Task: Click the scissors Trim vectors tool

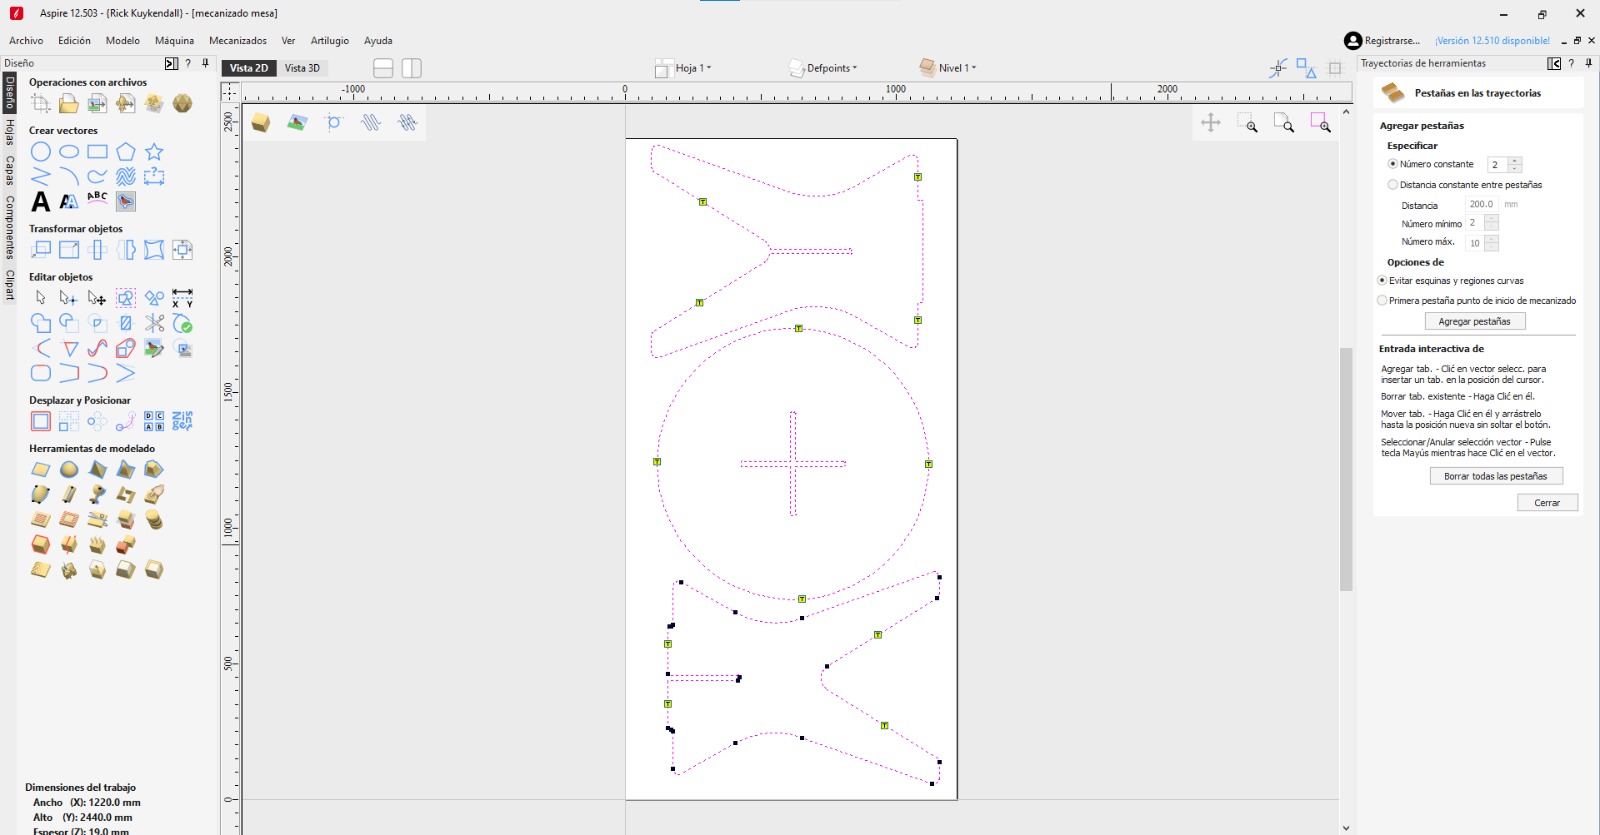Action: (x=154, y=323)
